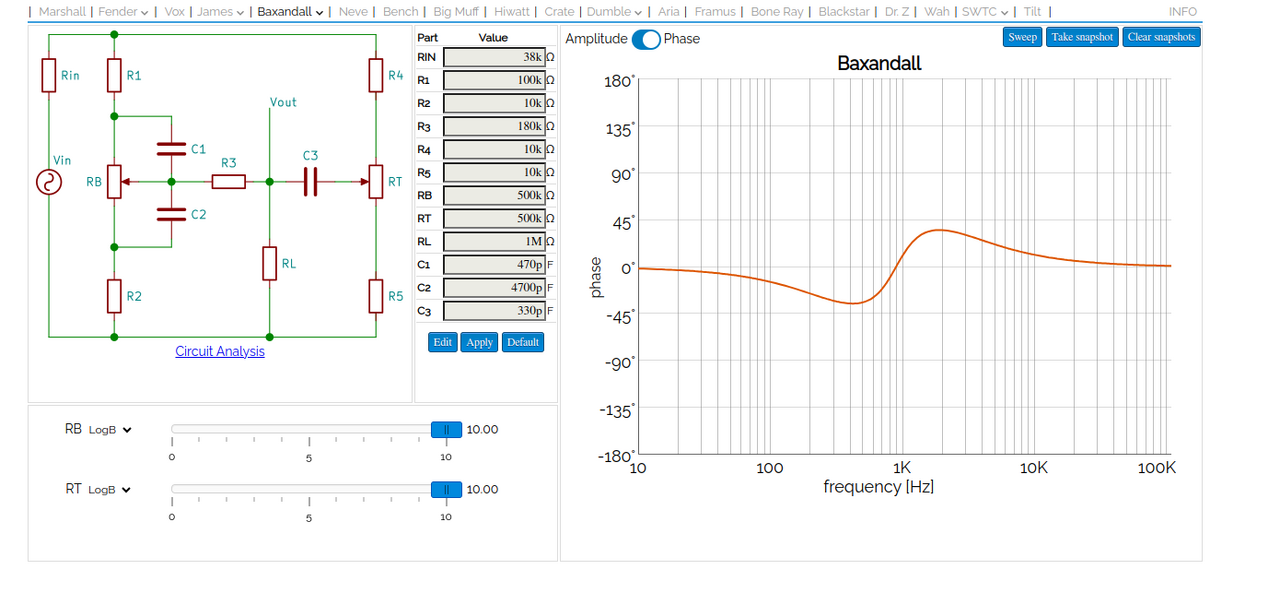The height and width of the screenshot is (605, 1280).
Task: Restore Default part values
Action: (523, 342)
